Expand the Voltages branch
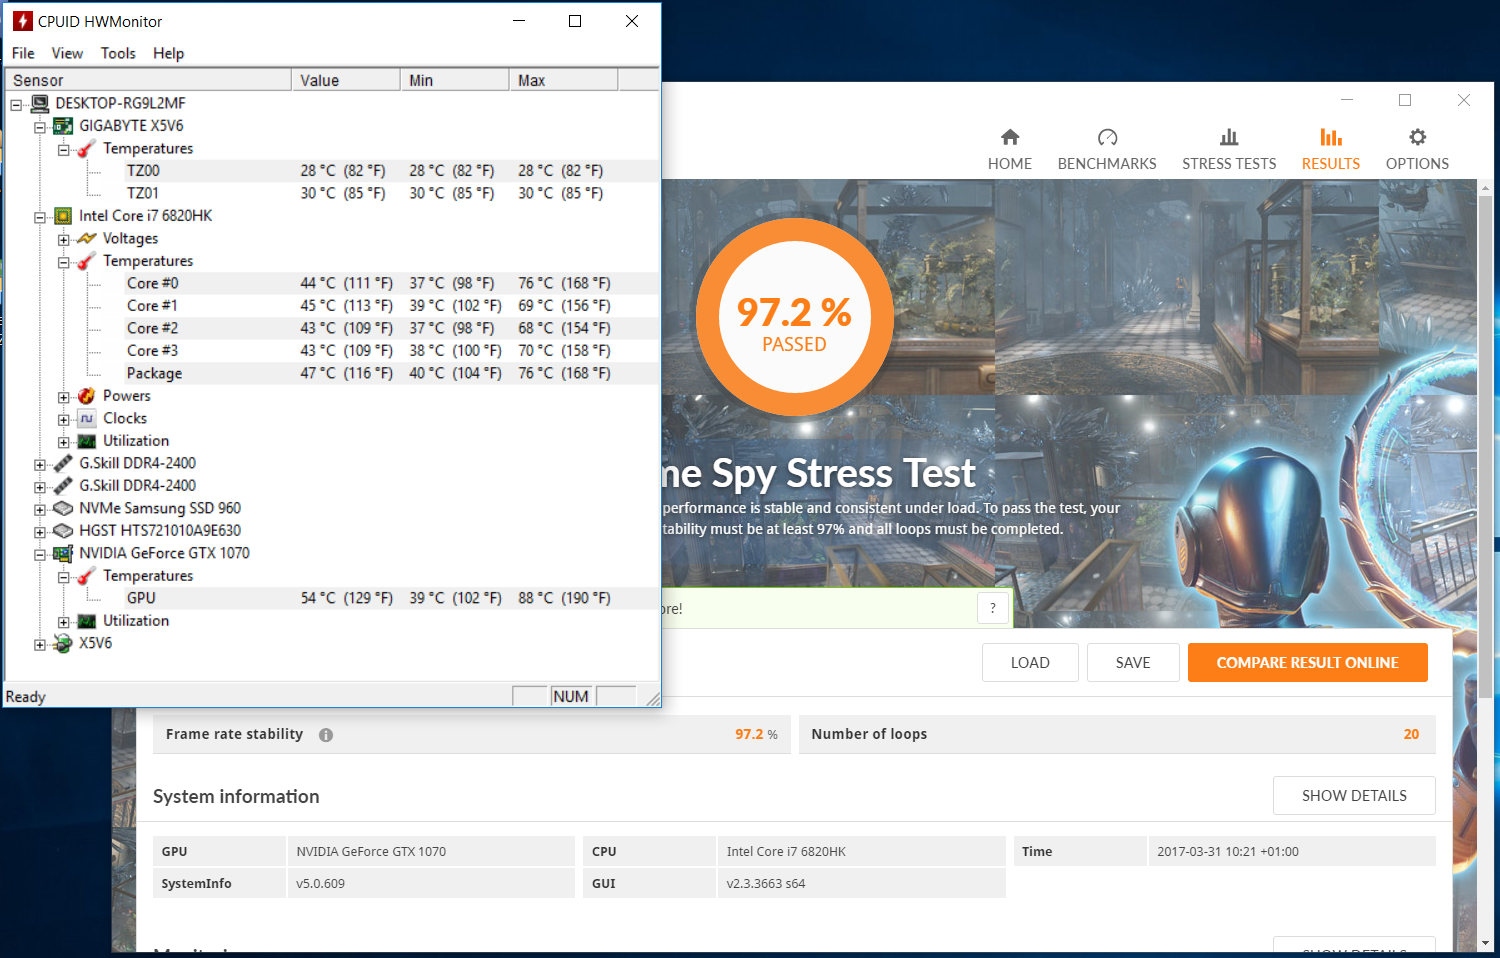The height and width of the screenshot is (958, 1500). (64, 240)
